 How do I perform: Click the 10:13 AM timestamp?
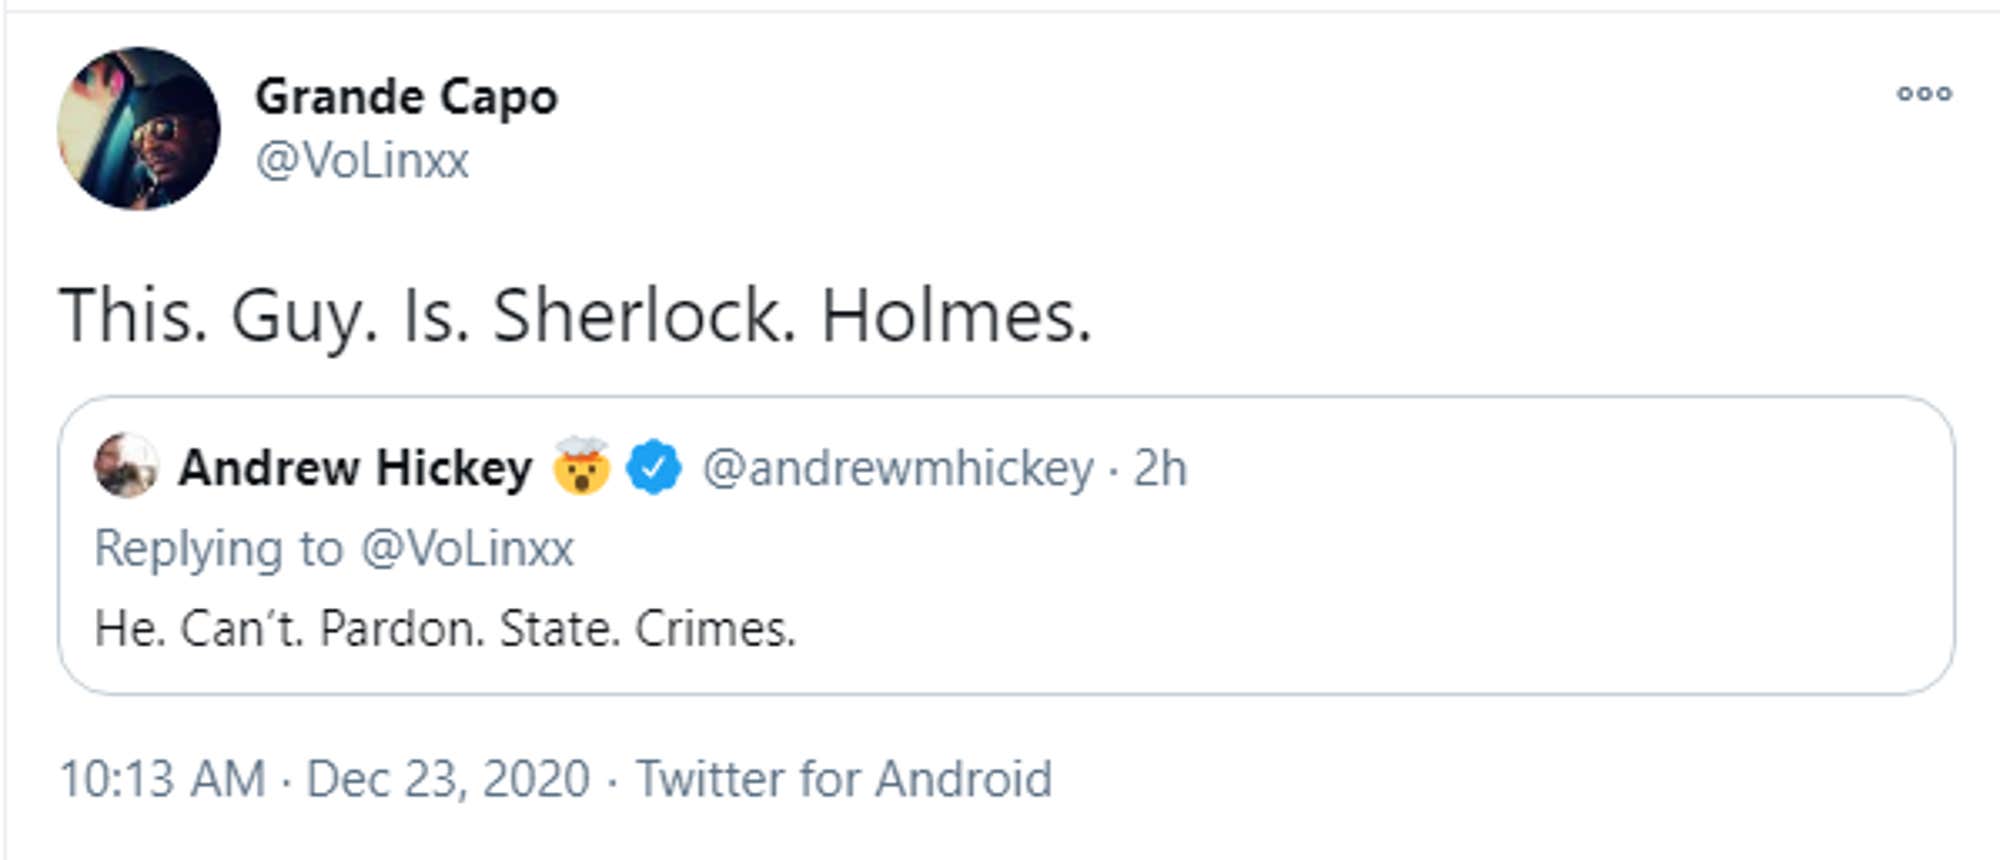click(163, 779)
